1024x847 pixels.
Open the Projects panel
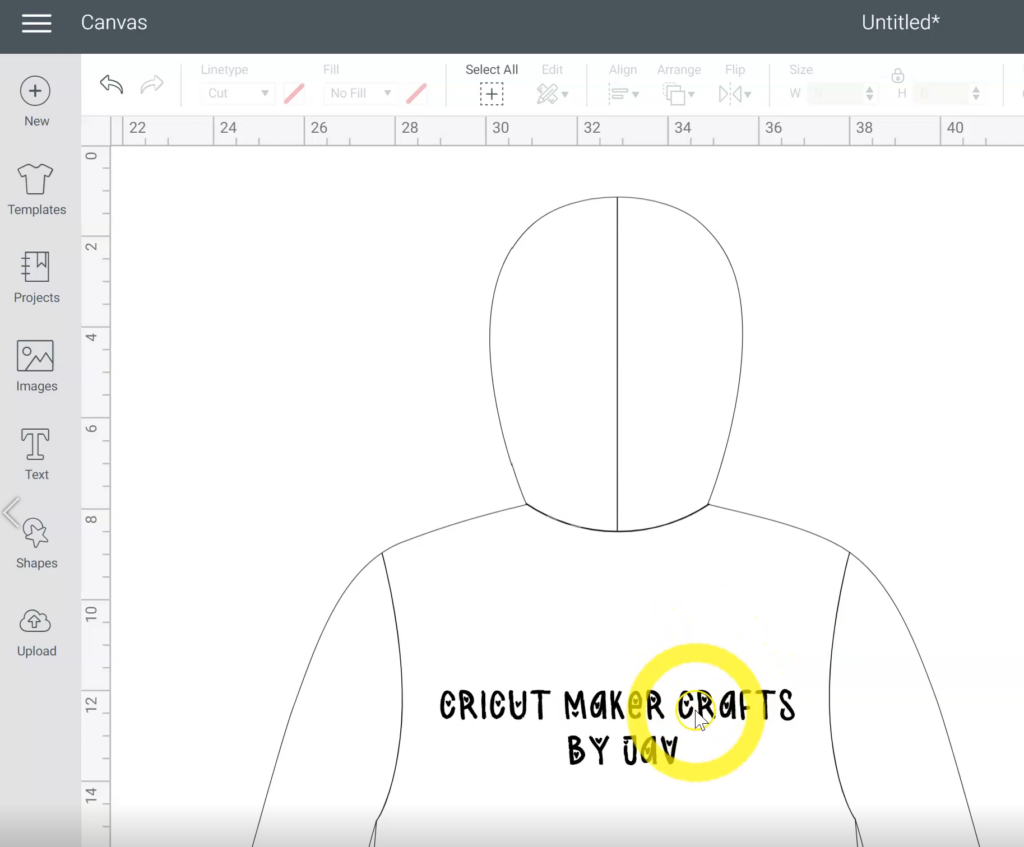pyautogui.click(x=36, y=278)
